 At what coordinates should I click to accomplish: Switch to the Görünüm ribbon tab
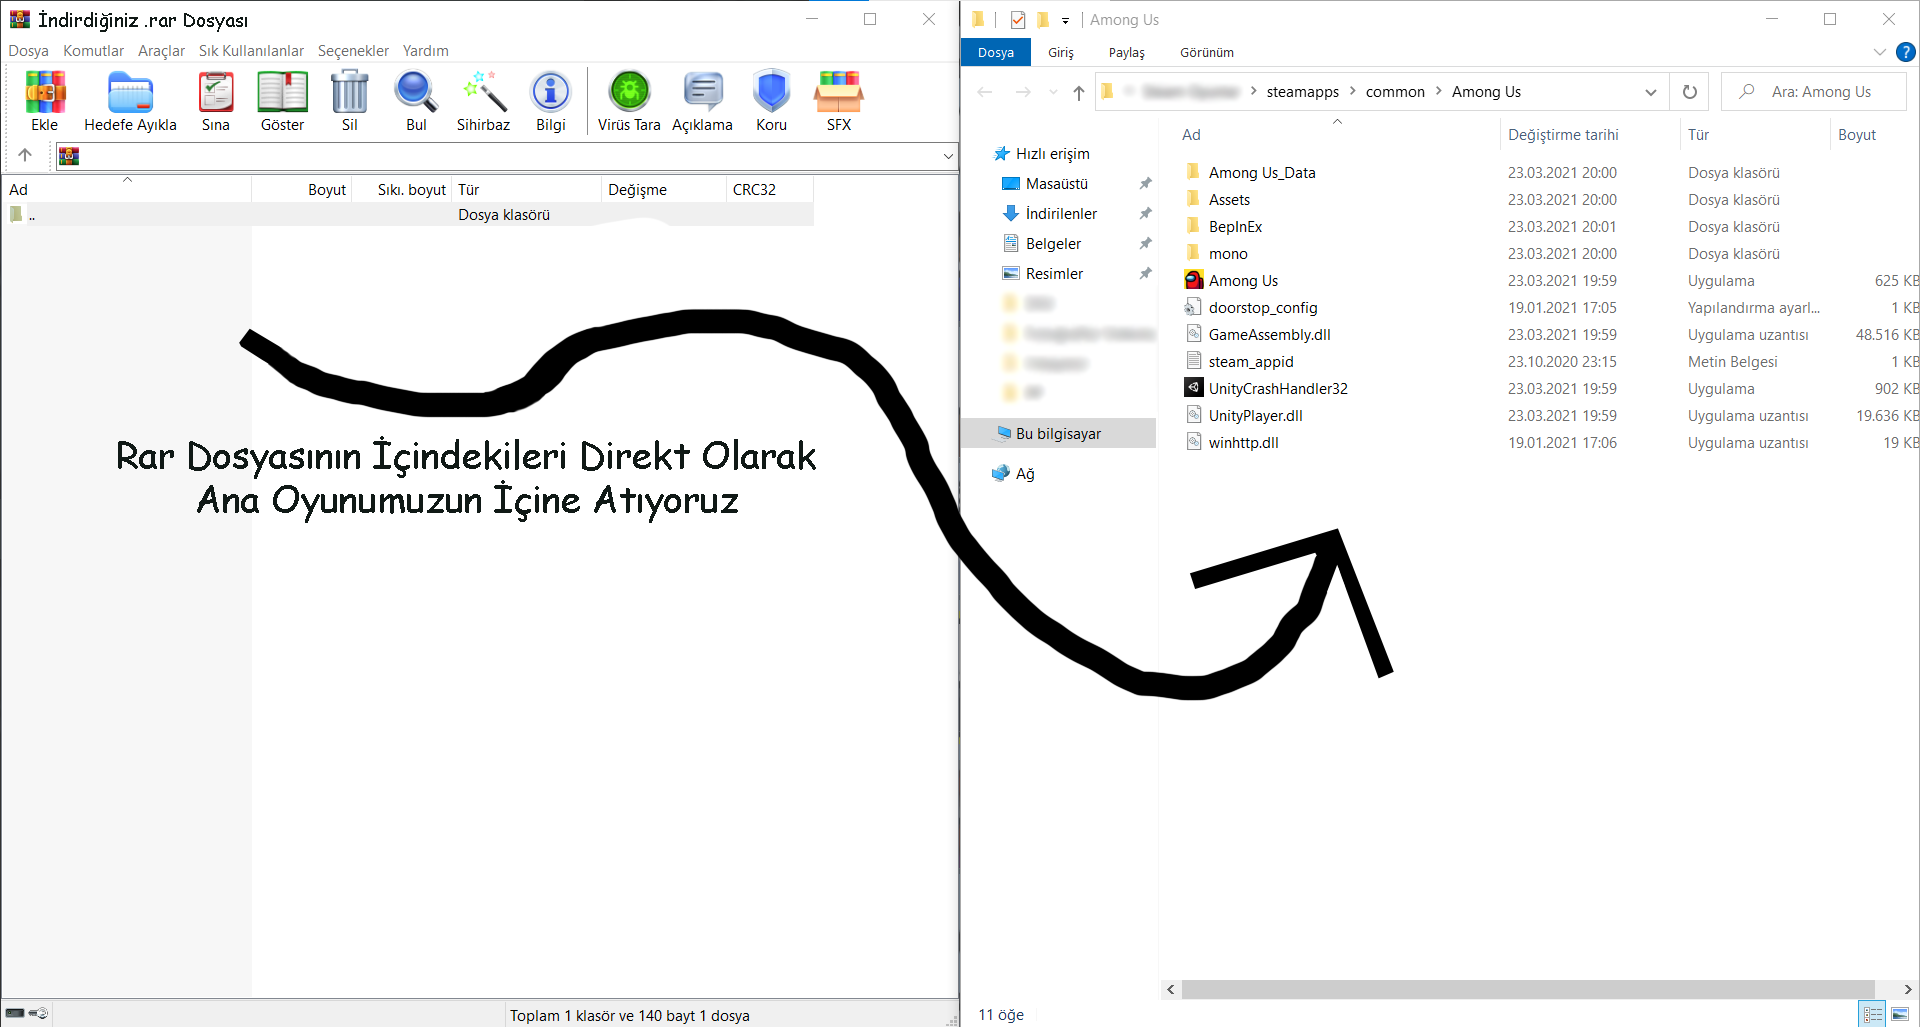[1207, 52]
